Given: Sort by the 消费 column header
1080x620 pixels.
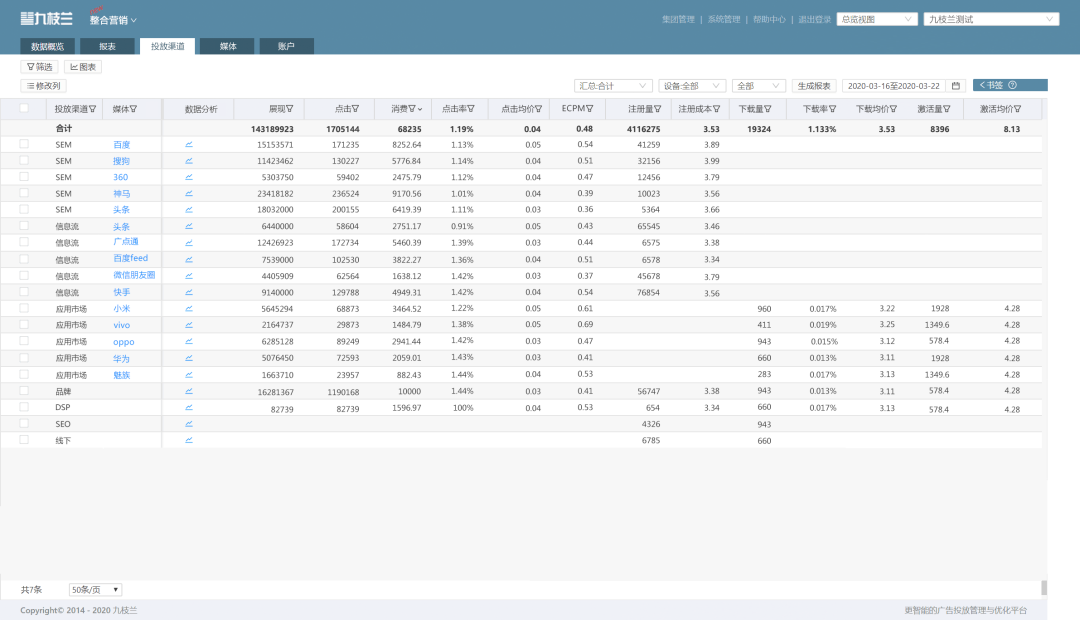Looking at the screenshot, I should [406, 109].
